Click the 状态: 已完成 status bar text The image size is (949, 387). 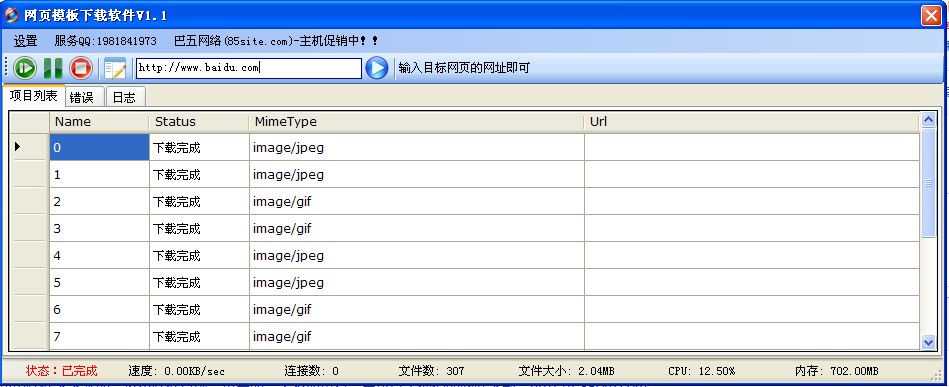pyautogui.click(x=61, y=371)
